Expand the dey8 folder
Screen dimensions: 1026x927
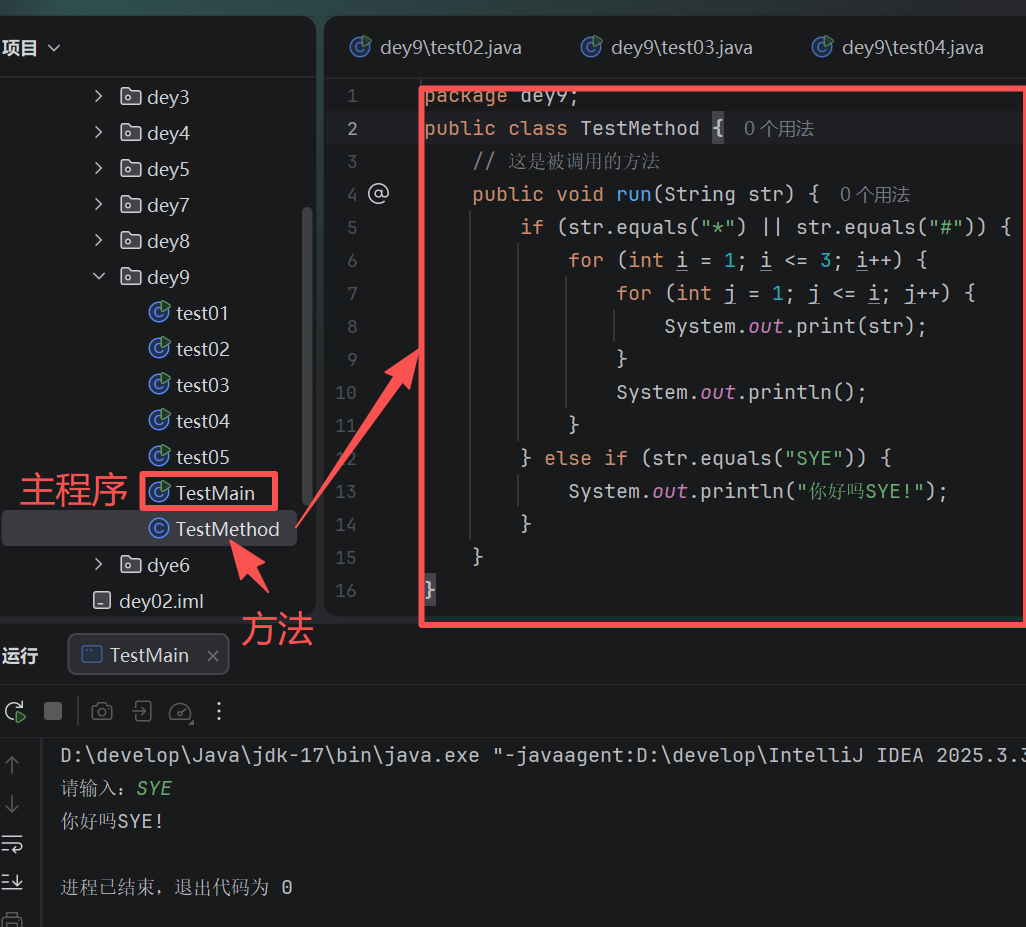click(x=98, y=241)
